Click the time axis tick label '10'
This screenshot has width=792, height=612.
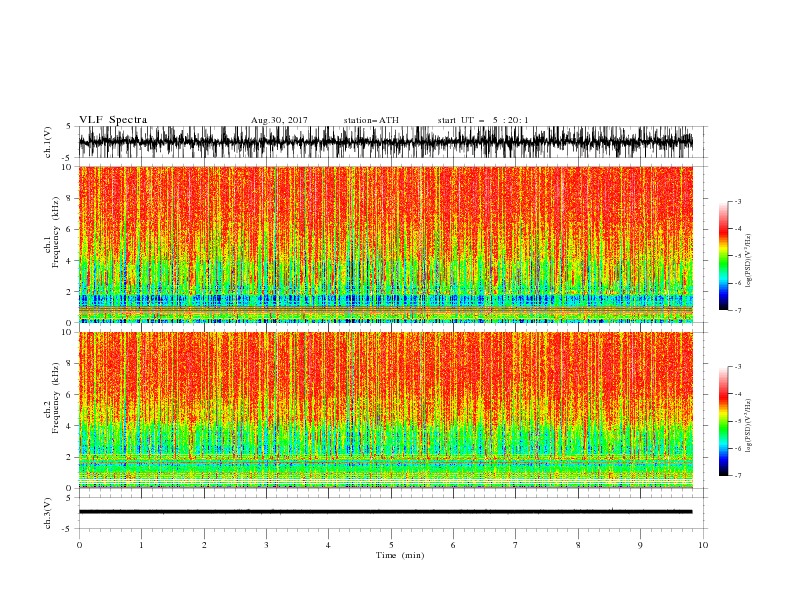coord(703,545)
